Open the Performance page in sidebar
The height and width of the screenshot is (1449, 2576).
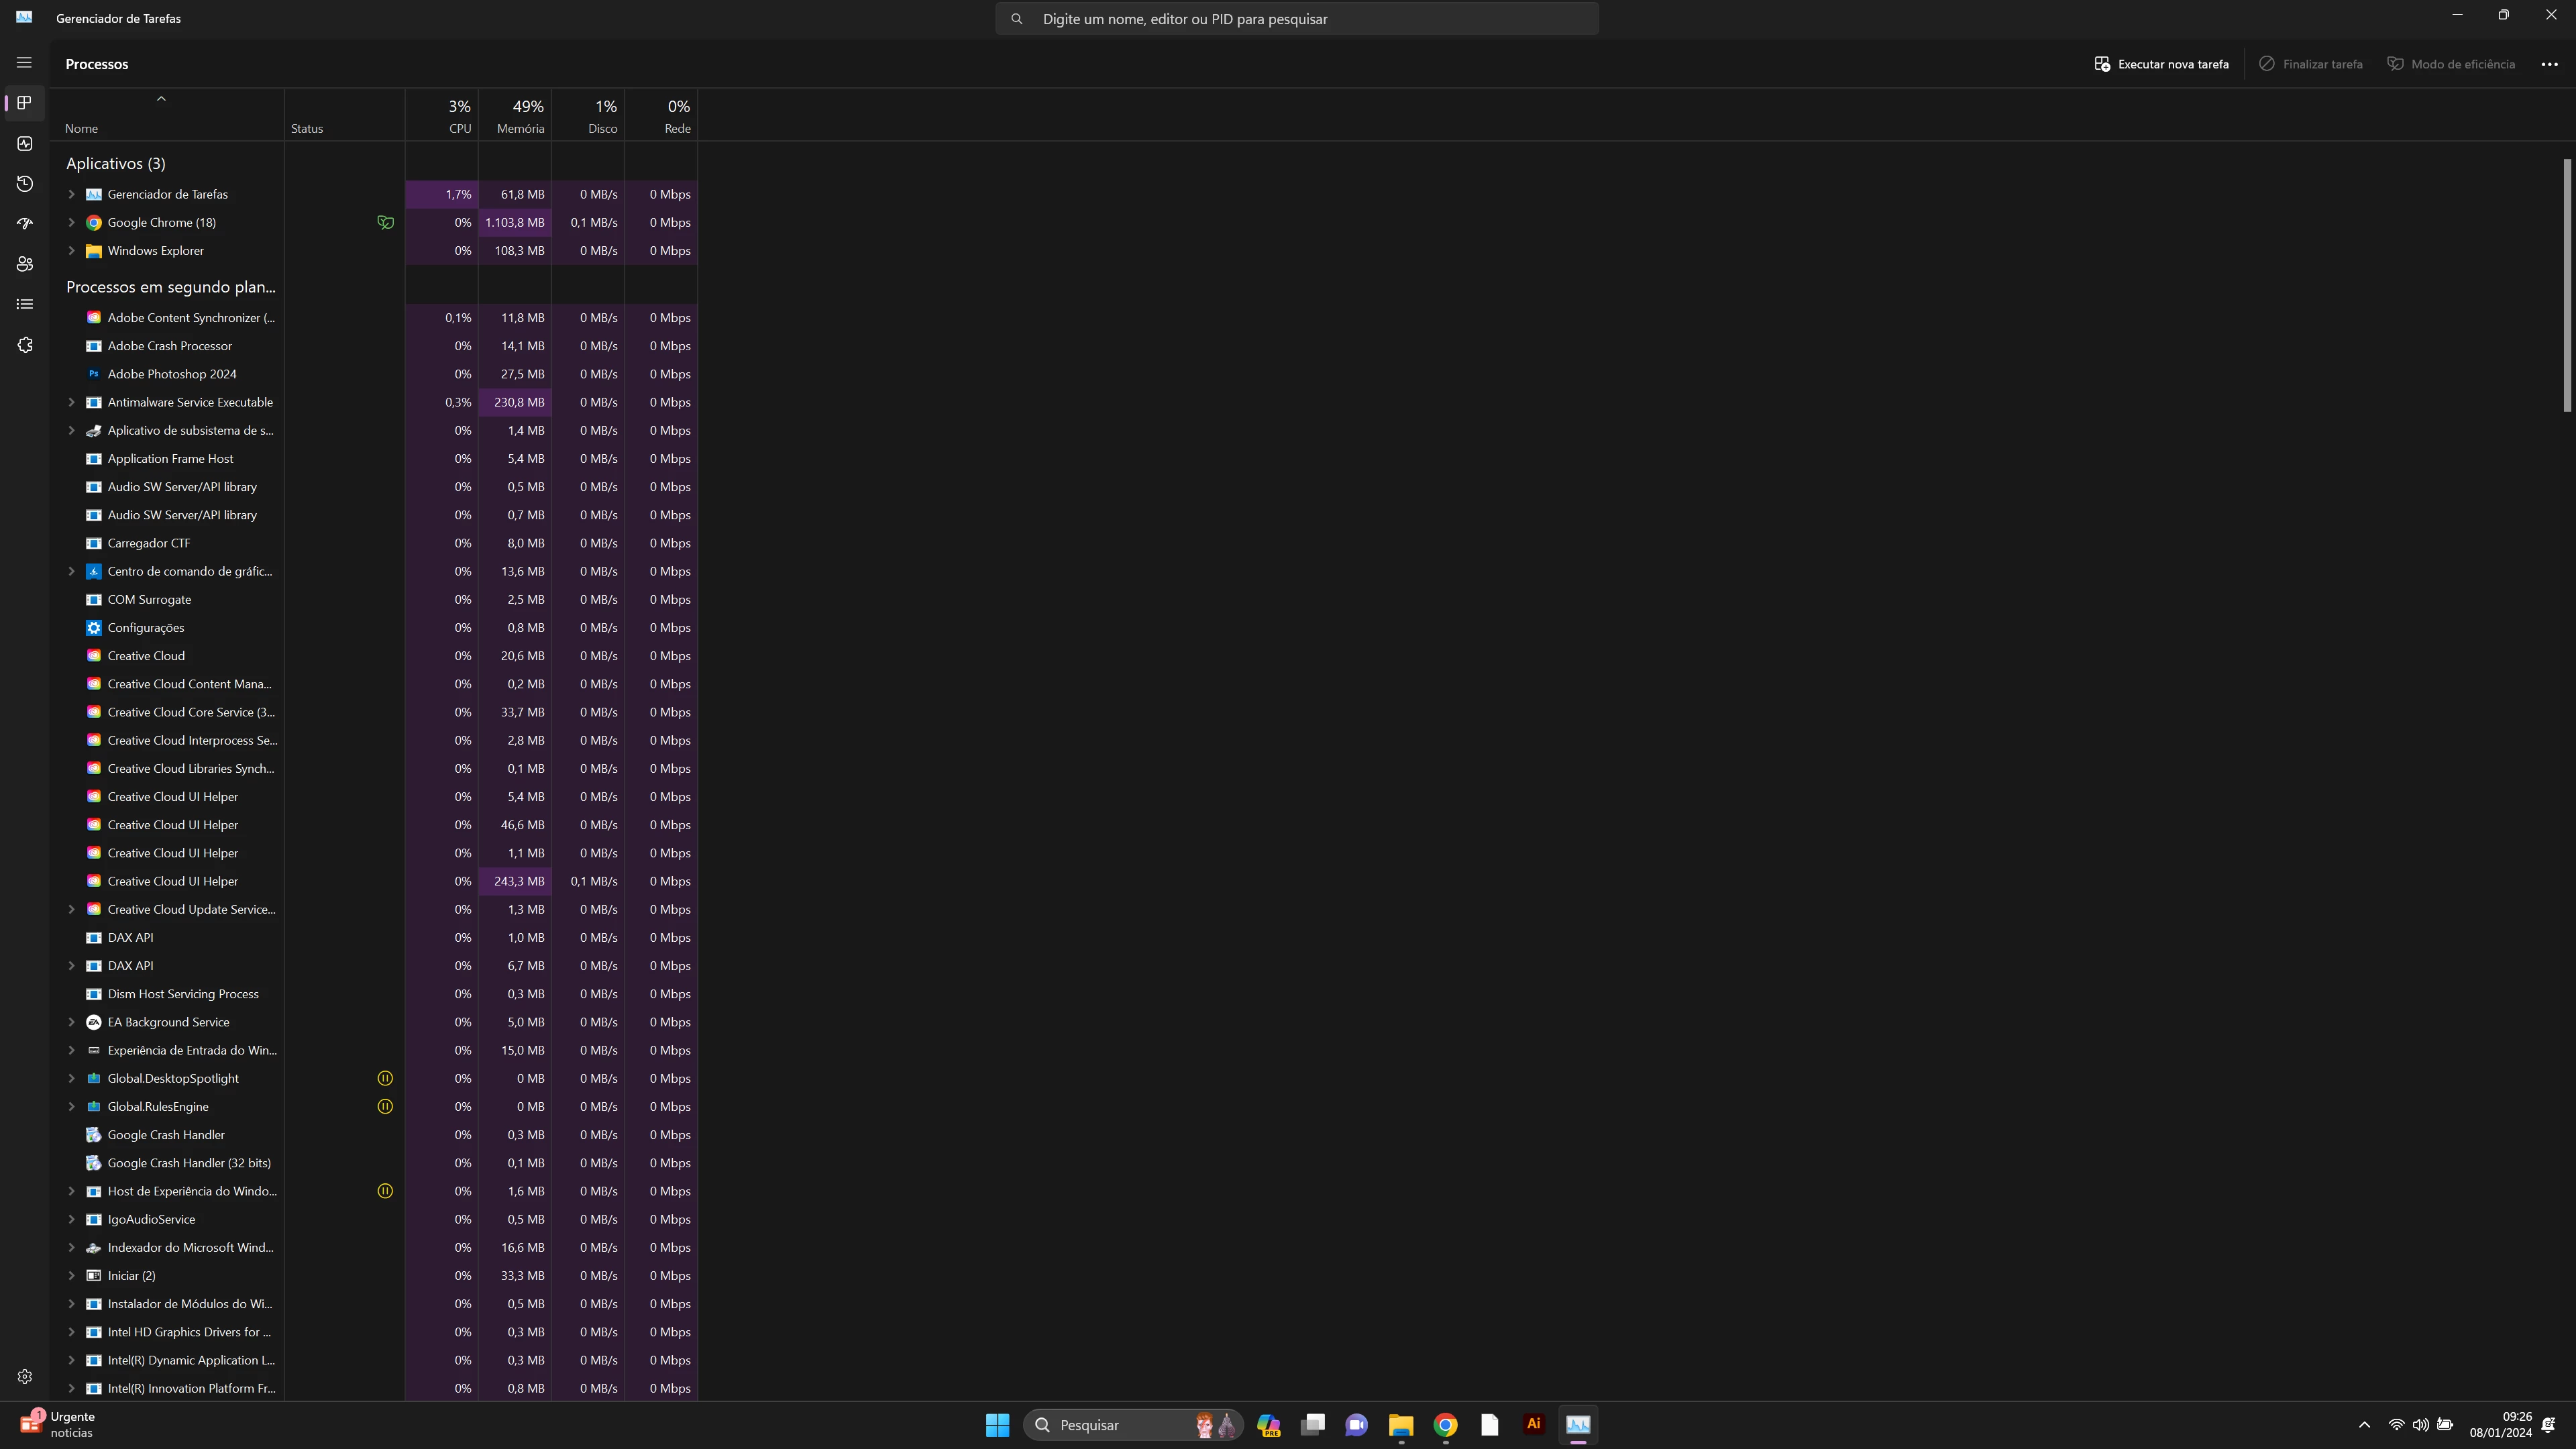click(25, 143)
